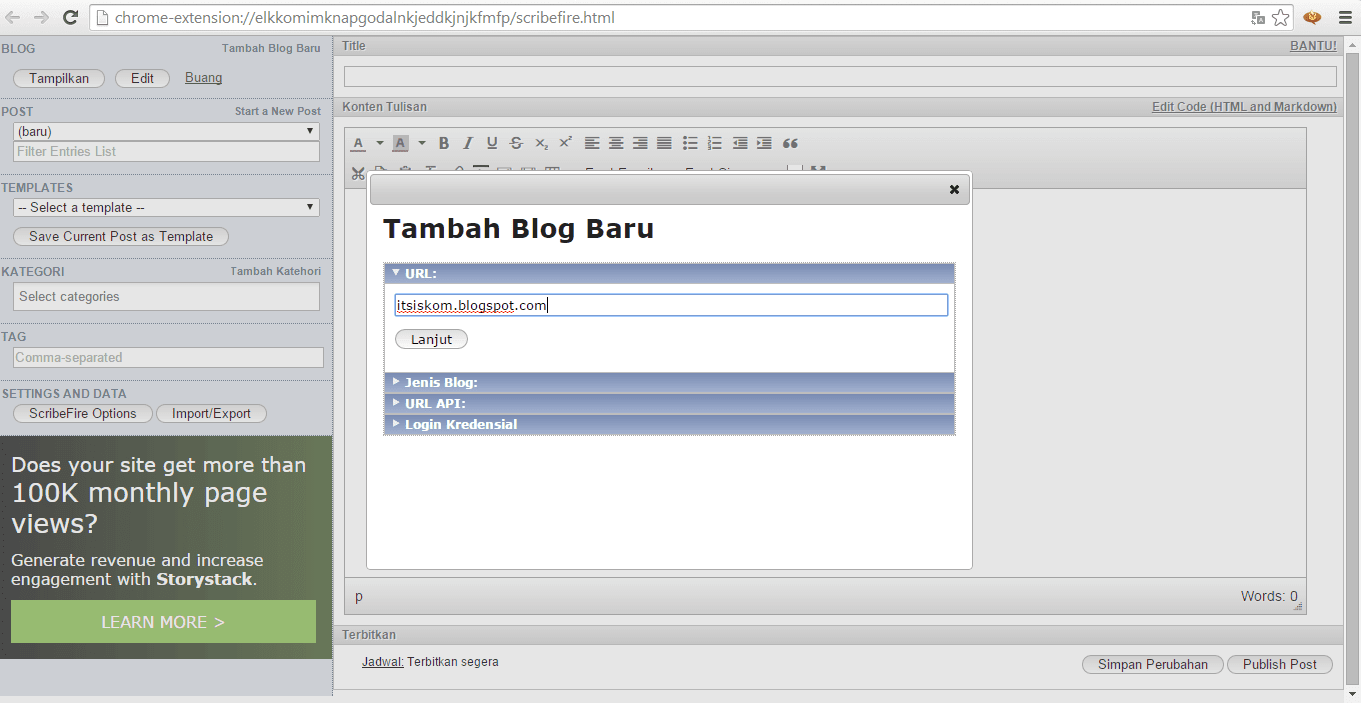Collapse the URL: section header
Image resolution: width=1361 pixels, height=703 pixels.
tap(669, 273)
